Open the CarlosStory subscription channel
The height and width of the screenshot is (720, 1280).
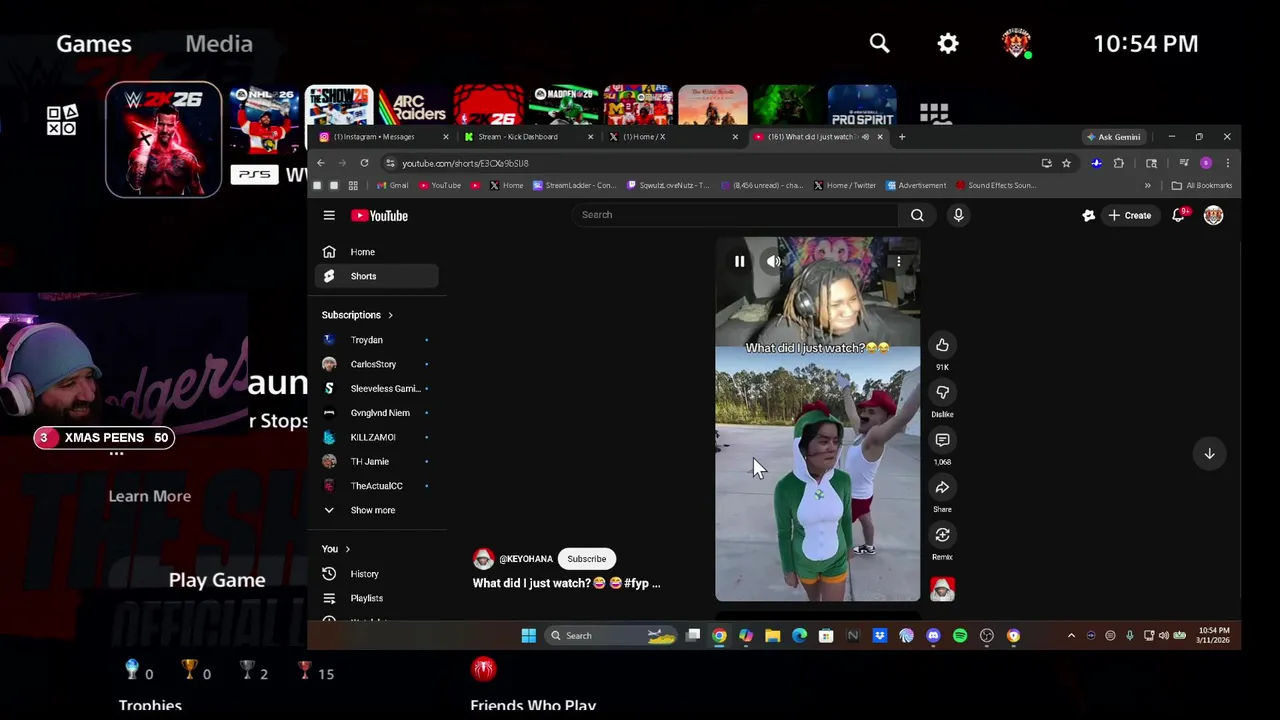tap(376, 364)
